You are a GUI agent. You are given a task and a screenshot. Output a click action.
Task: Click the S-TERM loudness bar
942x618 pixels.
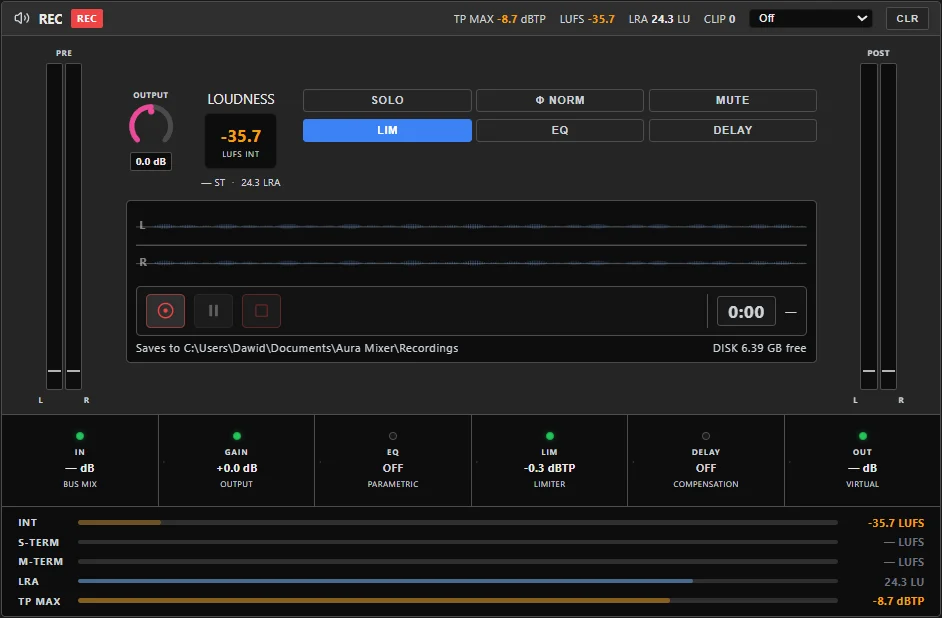pyautogui.click(x=458, y=542)
